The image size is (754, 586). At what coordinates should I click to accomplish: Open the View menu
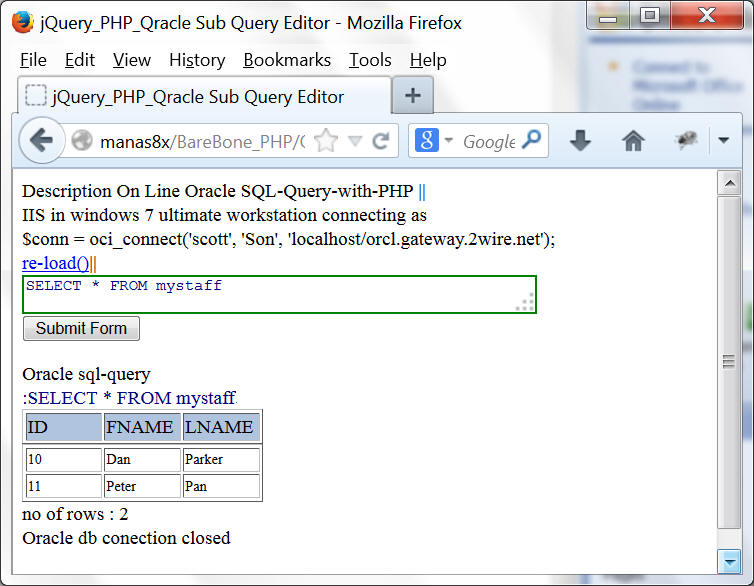click(132, 60)
